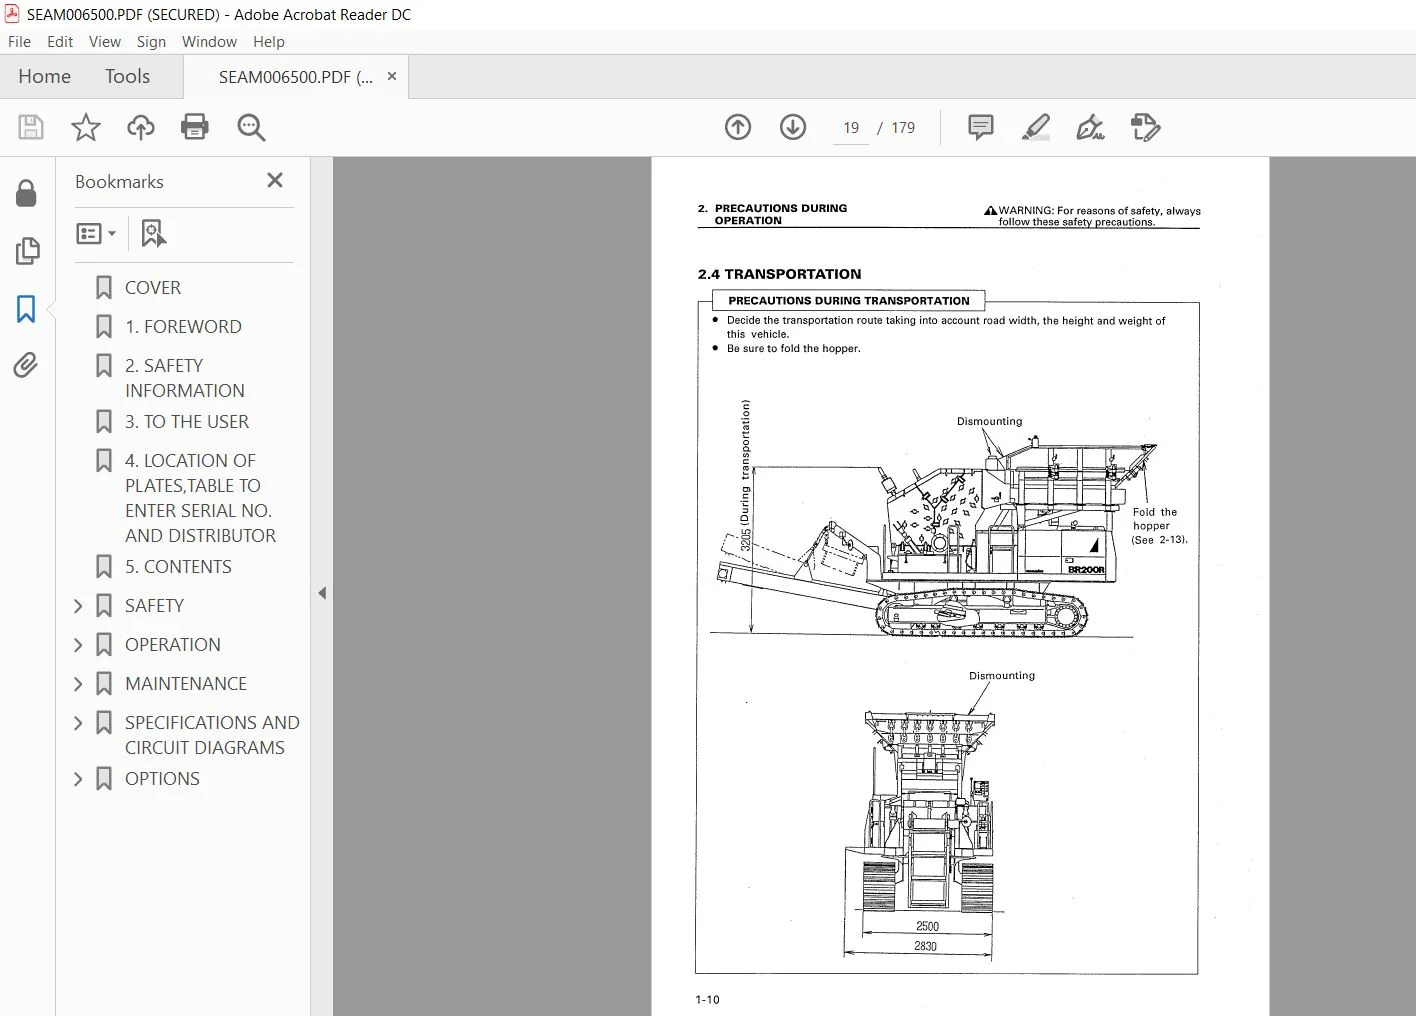
Task: Click the new bookmark icon
Action: pyautogui.click(x=153, y=233)
